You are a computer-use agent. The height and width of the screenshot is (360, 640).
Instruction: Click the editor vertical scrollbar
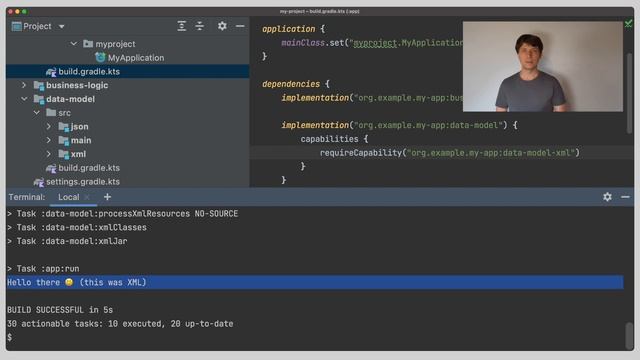(629, 92)
